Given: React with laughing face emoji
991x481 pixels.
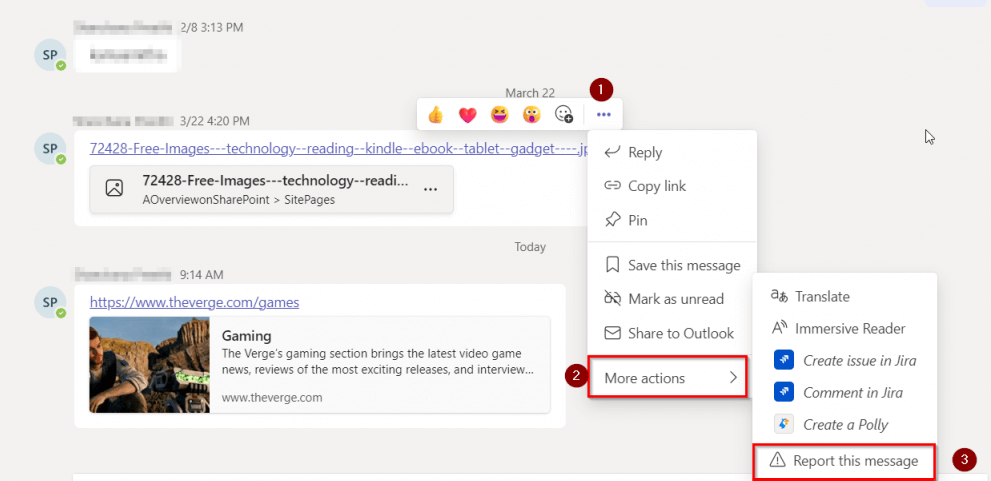Looking at the screenshot, I should point(499,114).
